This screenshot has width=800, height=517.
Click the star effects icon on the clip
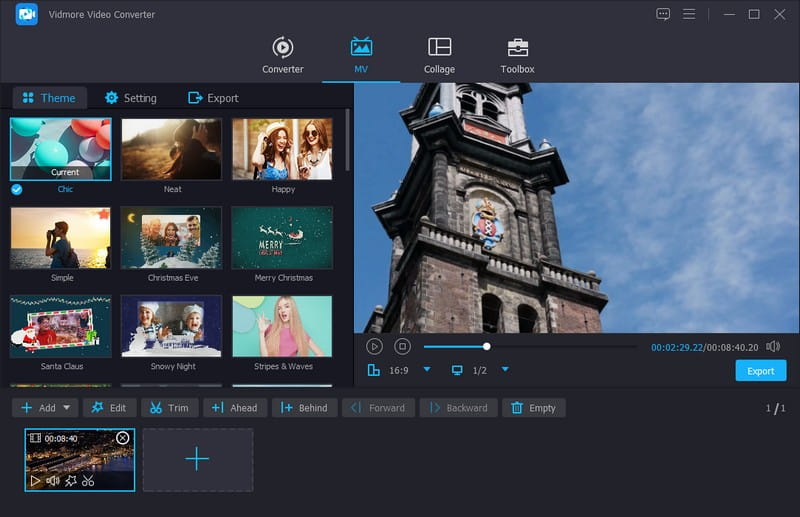pyautogui.click(x=70, y=481)
